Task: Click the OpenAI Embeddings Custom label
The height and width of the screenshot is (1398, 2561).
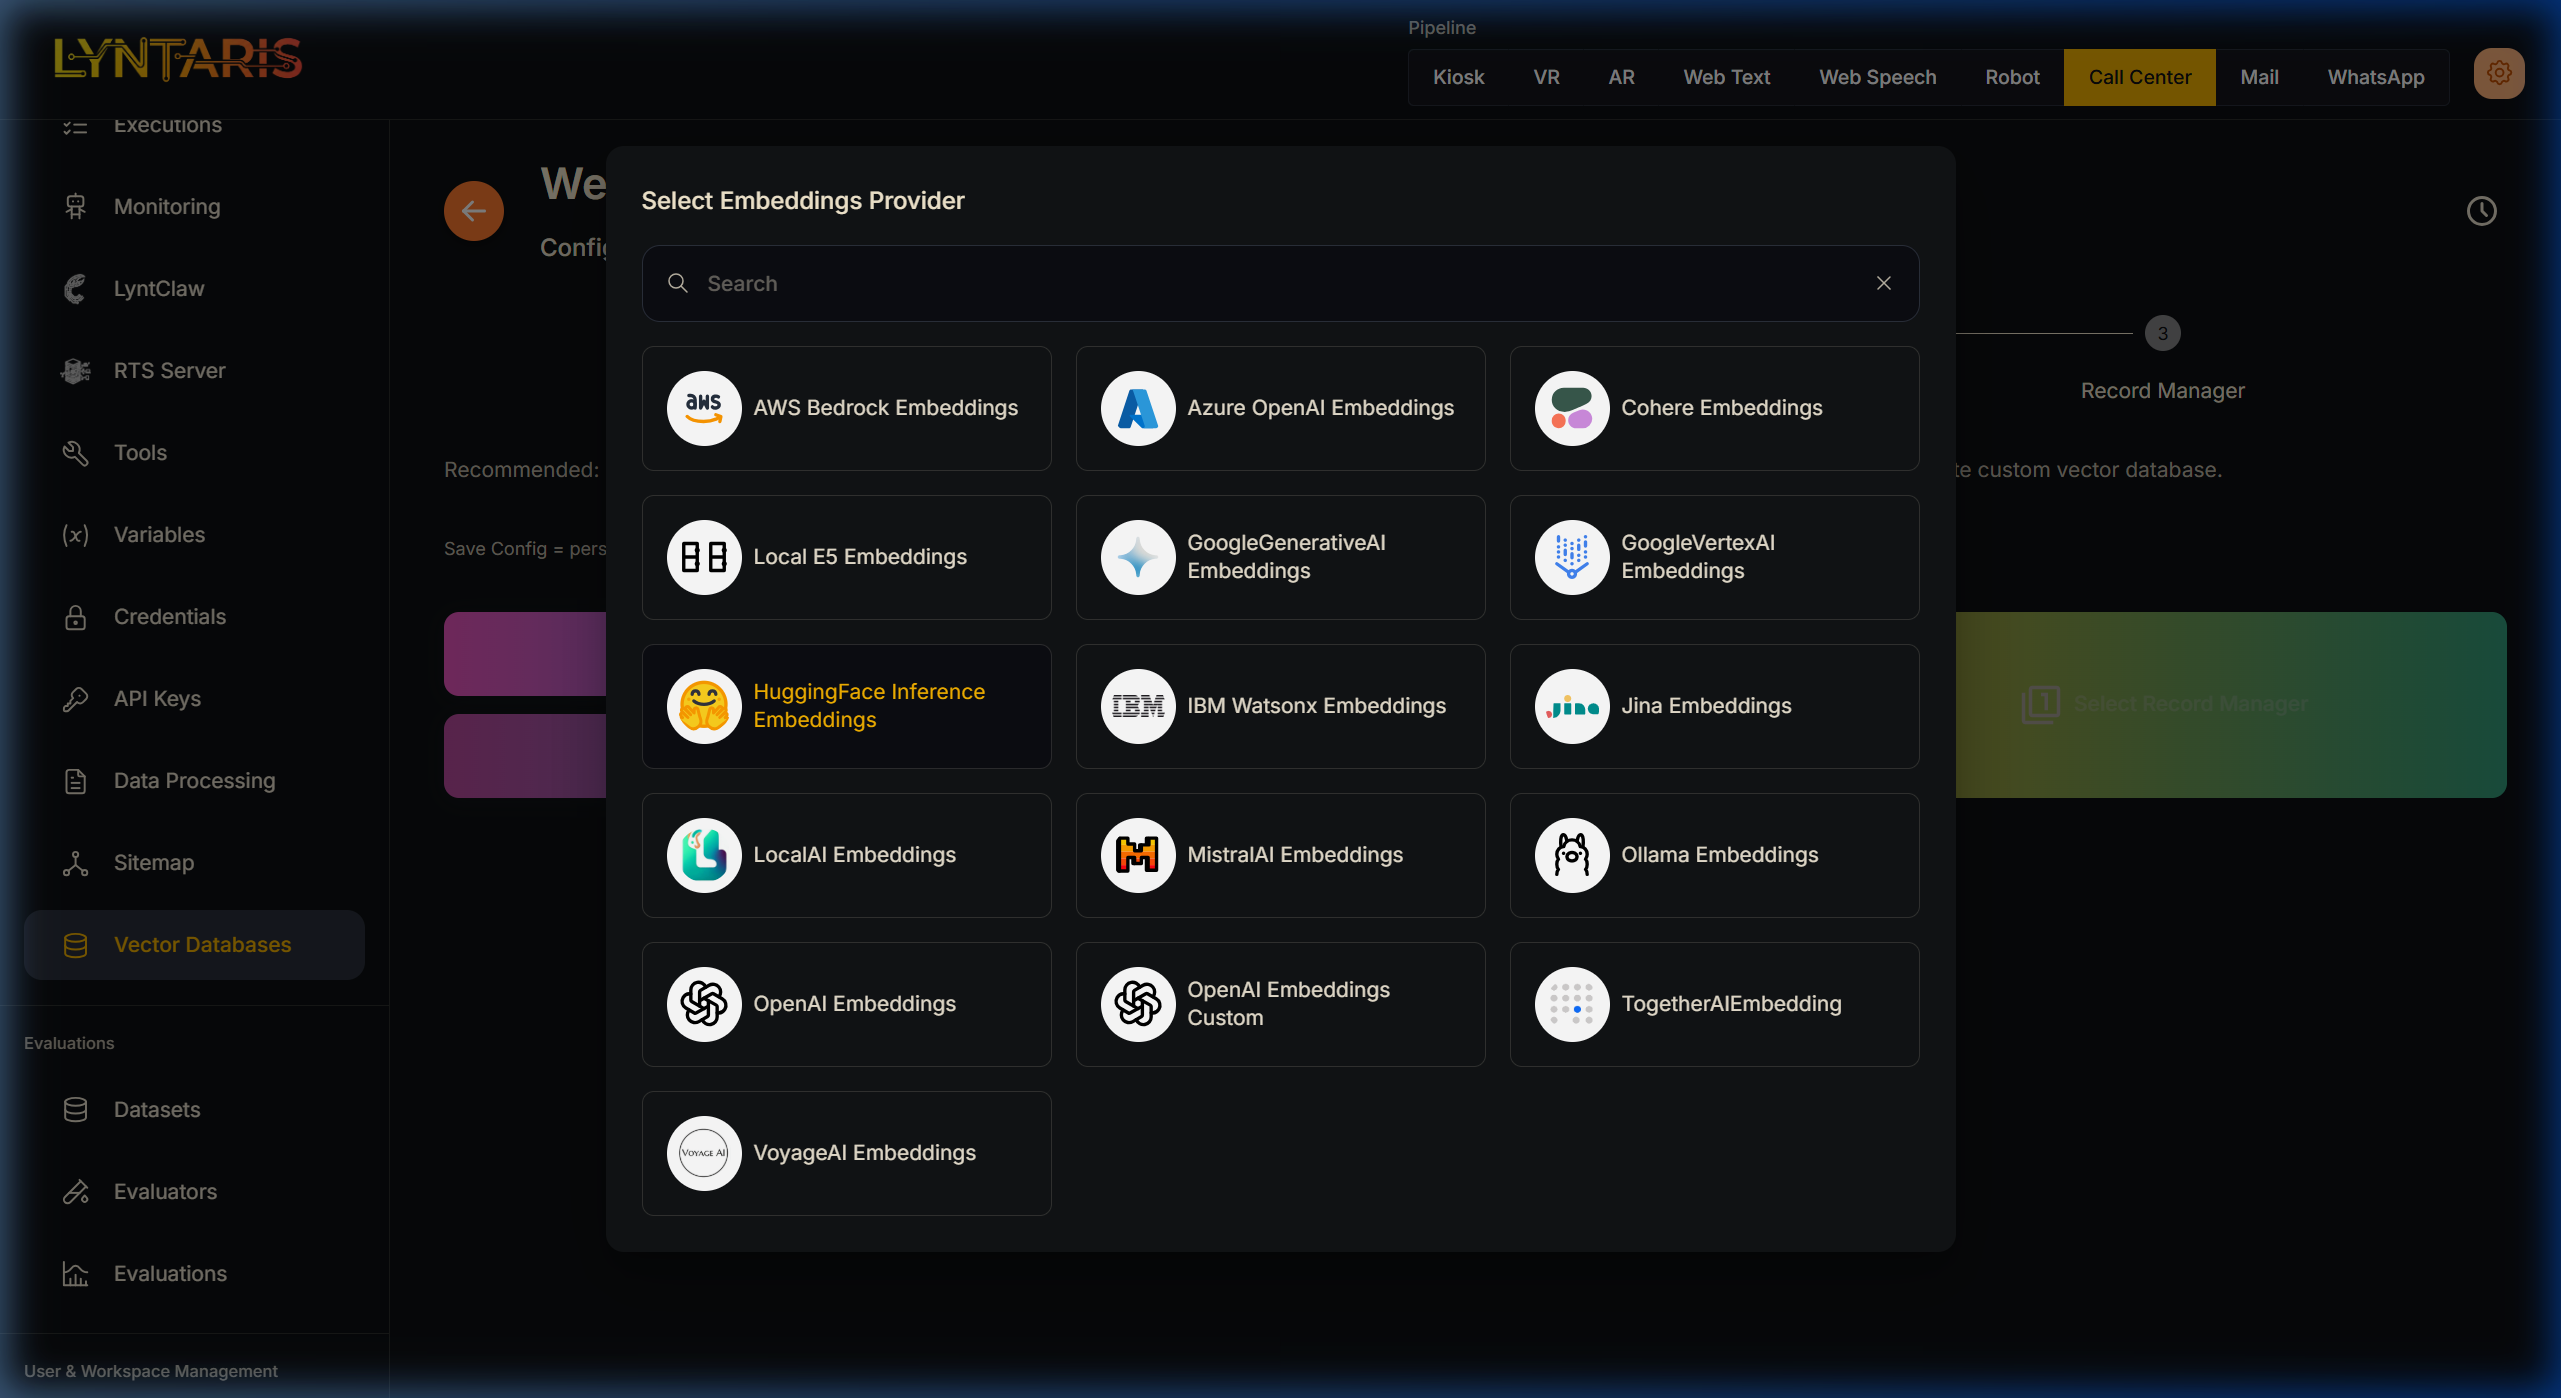Action: click(x=1289, y=1004)
